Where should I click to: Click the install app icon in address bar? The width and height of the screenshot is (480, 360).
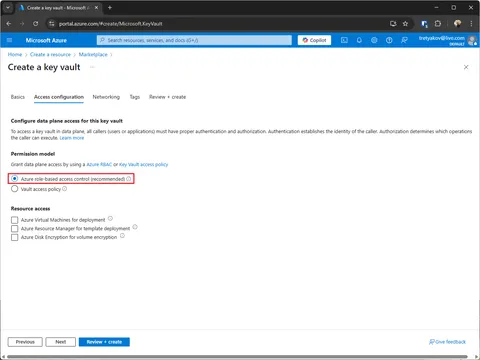tap(393, 24)
